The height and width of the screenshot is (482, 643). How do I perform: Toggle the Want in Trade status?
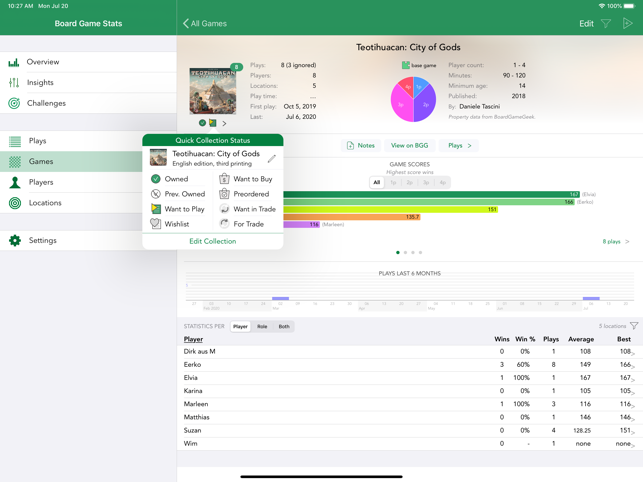point(247,209)
